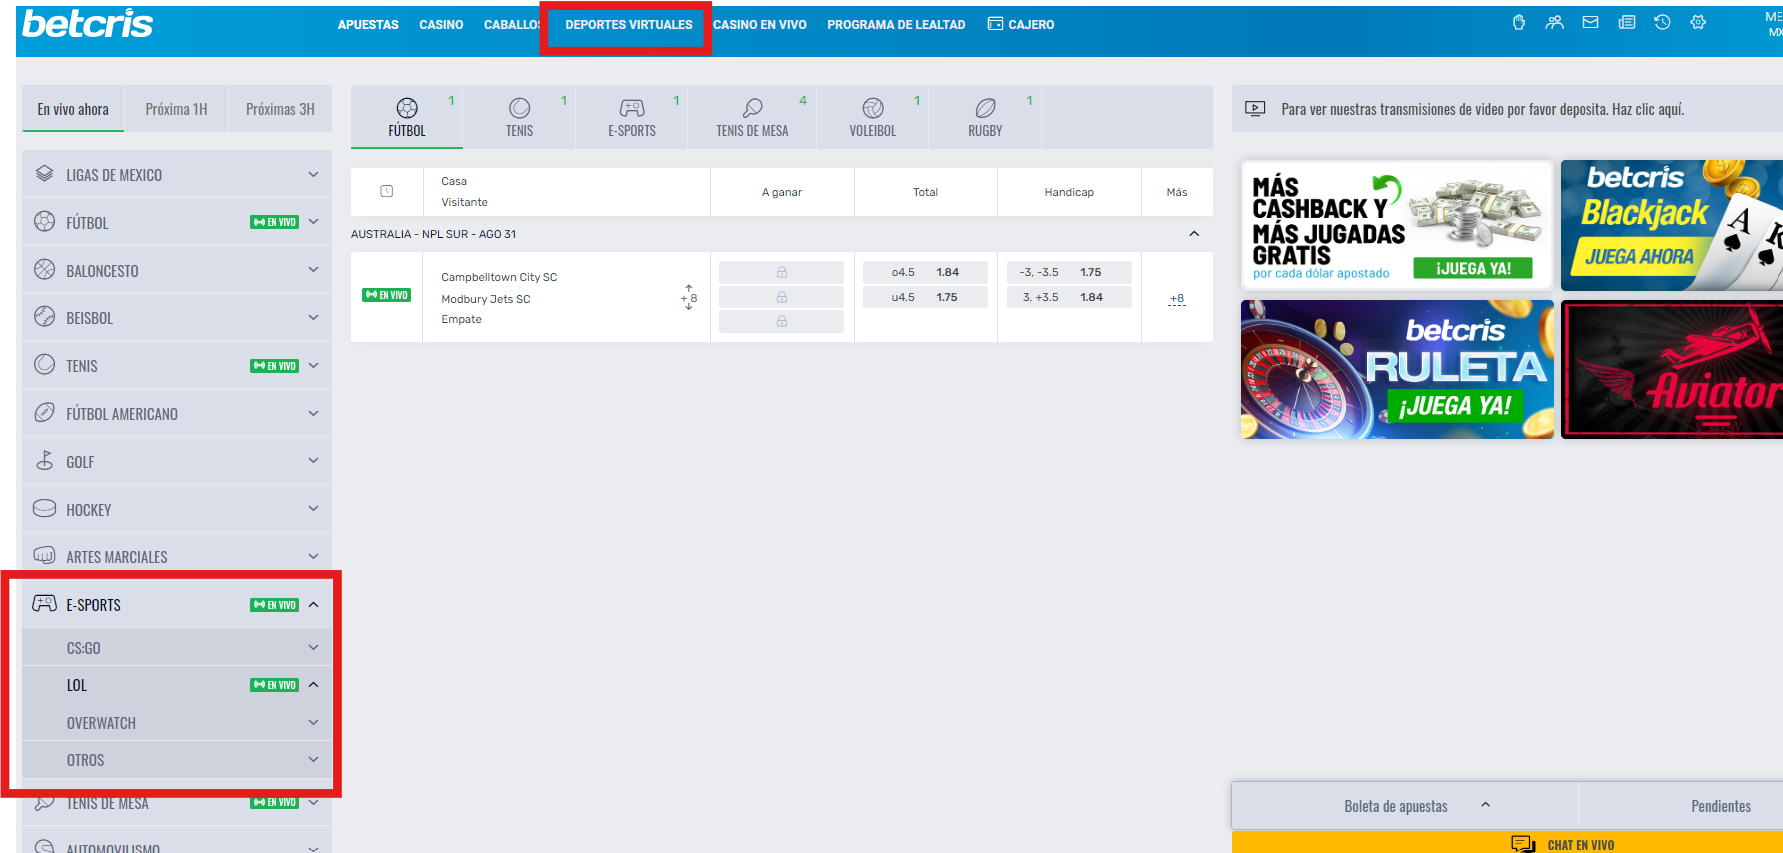The width and height of the screenshot is (1783, 853).
Task: Switch to Próximas 3H tab
Action: pyautogui.click(x=280, y=109)
